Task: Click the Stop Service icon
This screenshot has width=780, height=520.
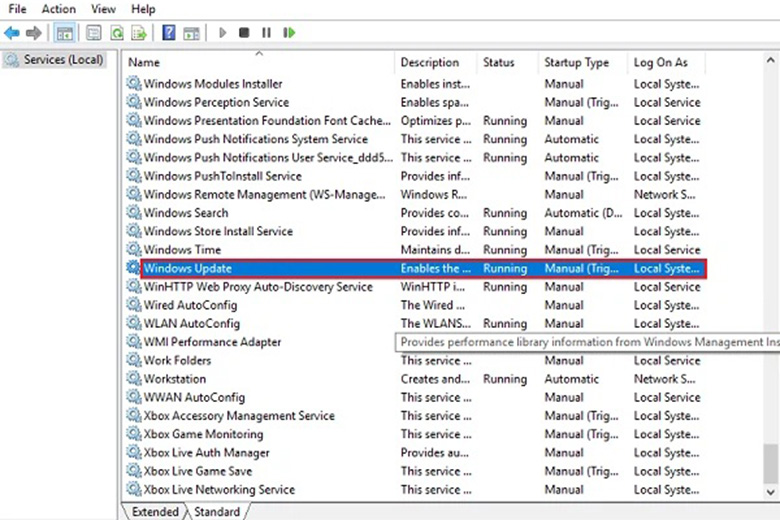Action: 244,33
